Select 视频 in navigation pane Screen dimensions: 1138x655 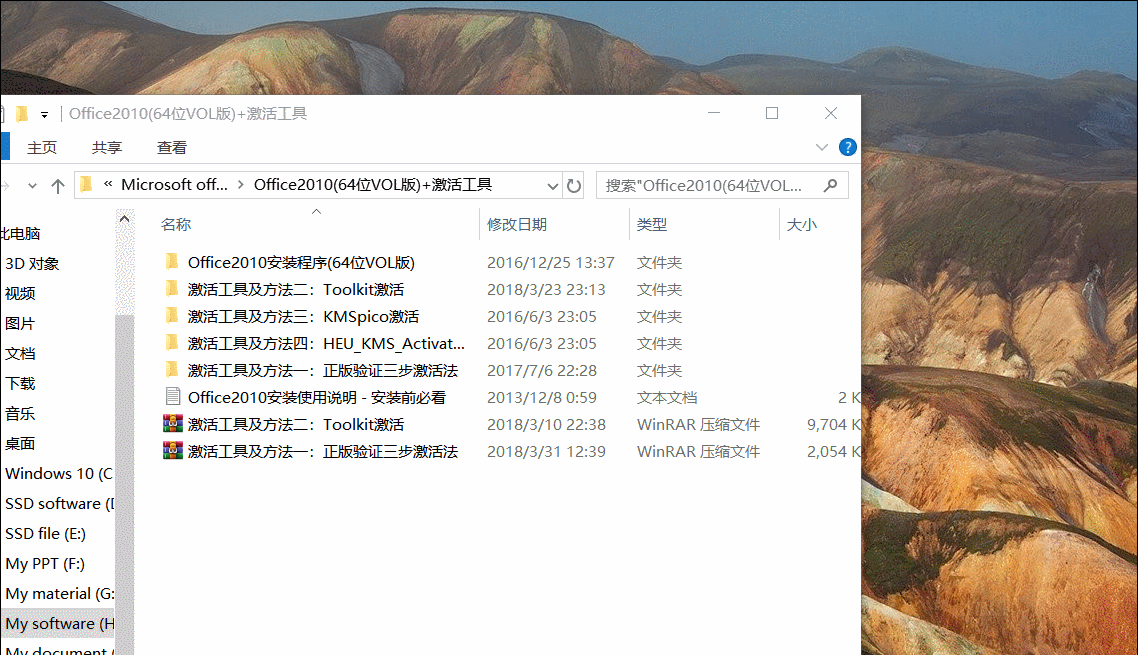[20, 293]
